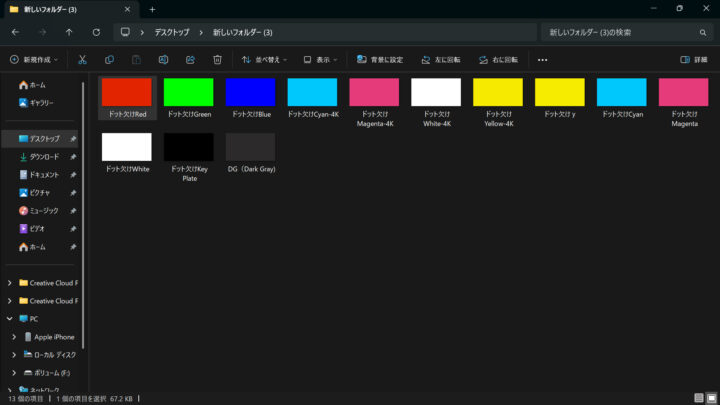Screen dimensions: 720x405
Task: Click the Rename icon in toolbar
Action: (163, 60)
